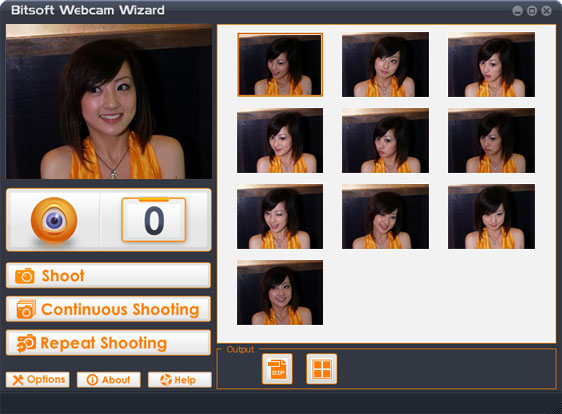Viewport: 562px width, 414px height.
Task: Click the lifebuoy icon on the Help button
Action: pos(166,380)
